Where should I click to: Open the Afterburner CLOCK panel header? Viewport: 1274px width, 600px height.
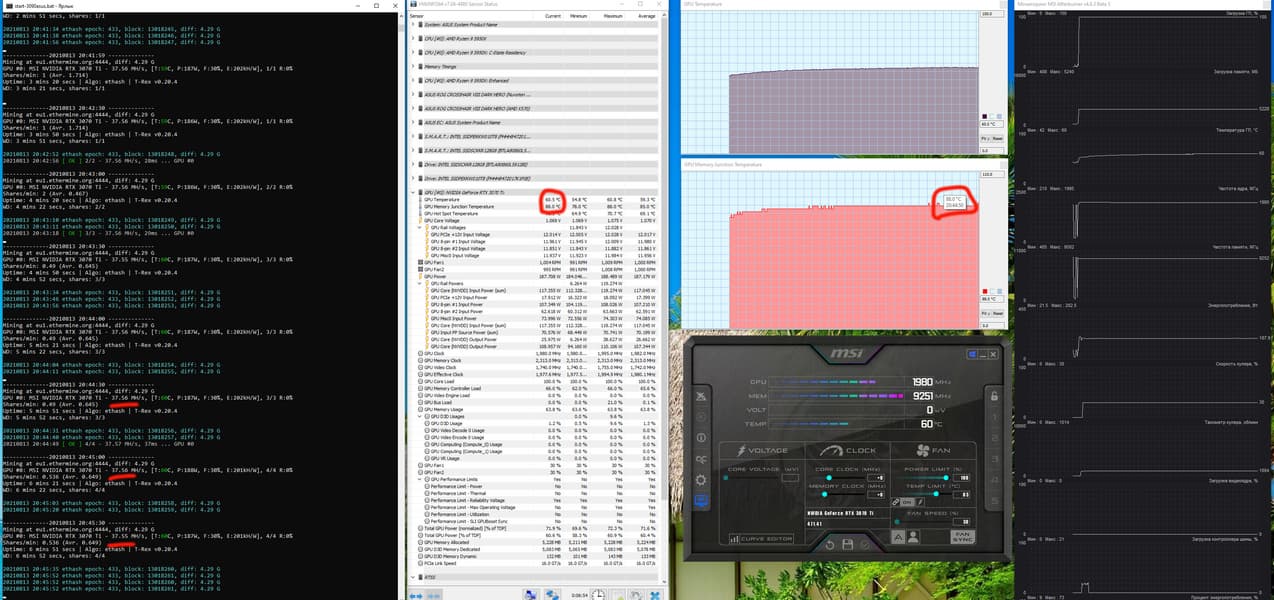[x=848, y=450]
